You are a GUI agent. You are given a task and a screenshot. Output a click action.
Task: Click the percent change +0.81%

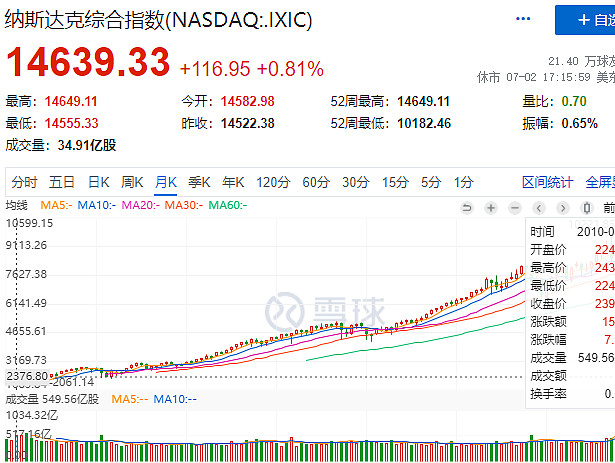click(x=291, y=69)
